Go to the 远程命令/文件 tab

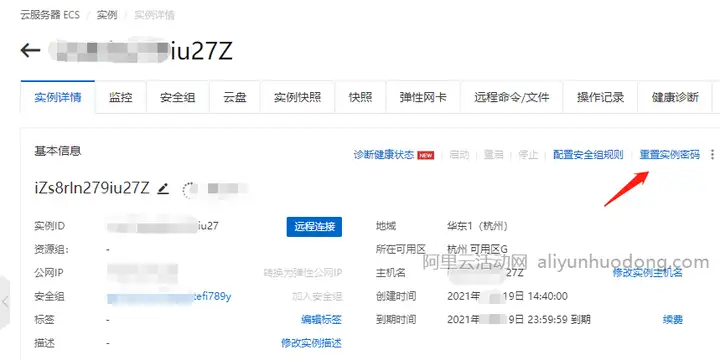pyautogui.click(x=512, y=97)
